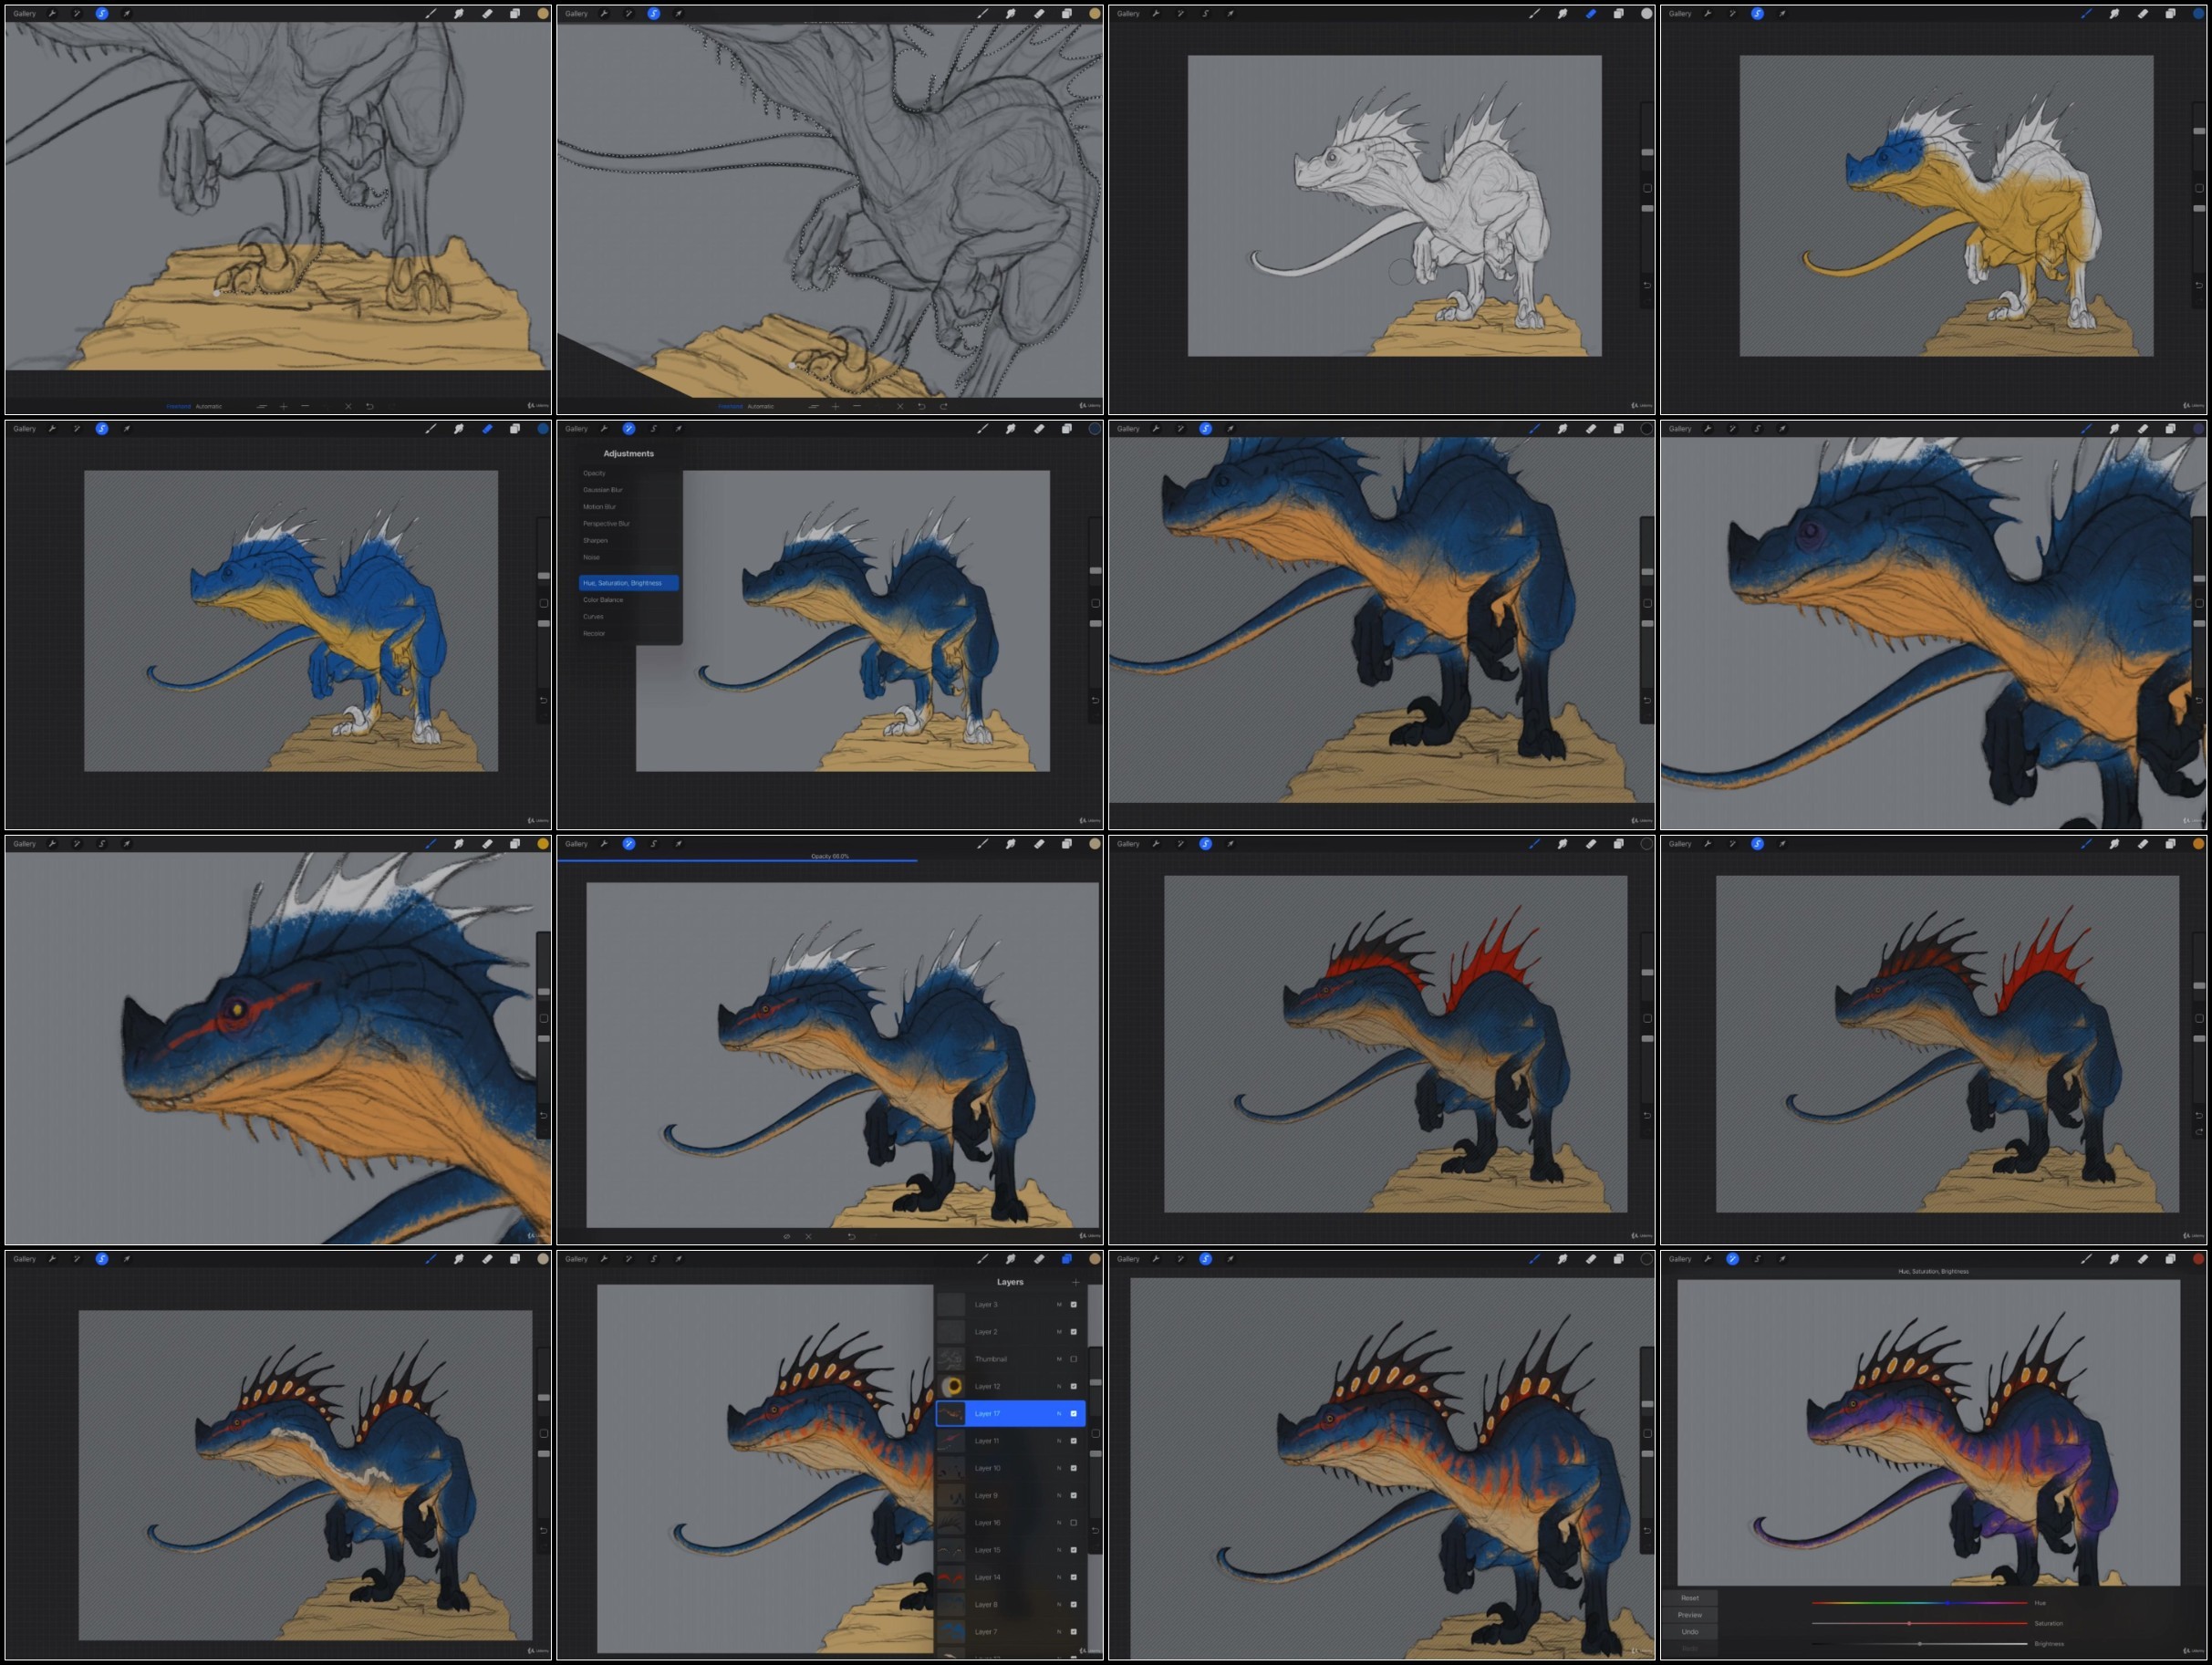This screenshot has height=1665, width=2212.
Task: Click the Reset button in HSB panel
Action: [x=1690, y=1598]
